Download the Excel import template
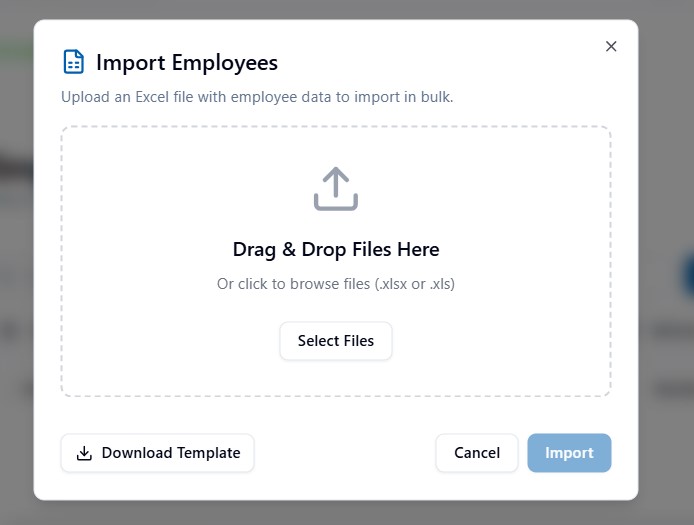This screenshot has width=694, height=525. [158, 453]
